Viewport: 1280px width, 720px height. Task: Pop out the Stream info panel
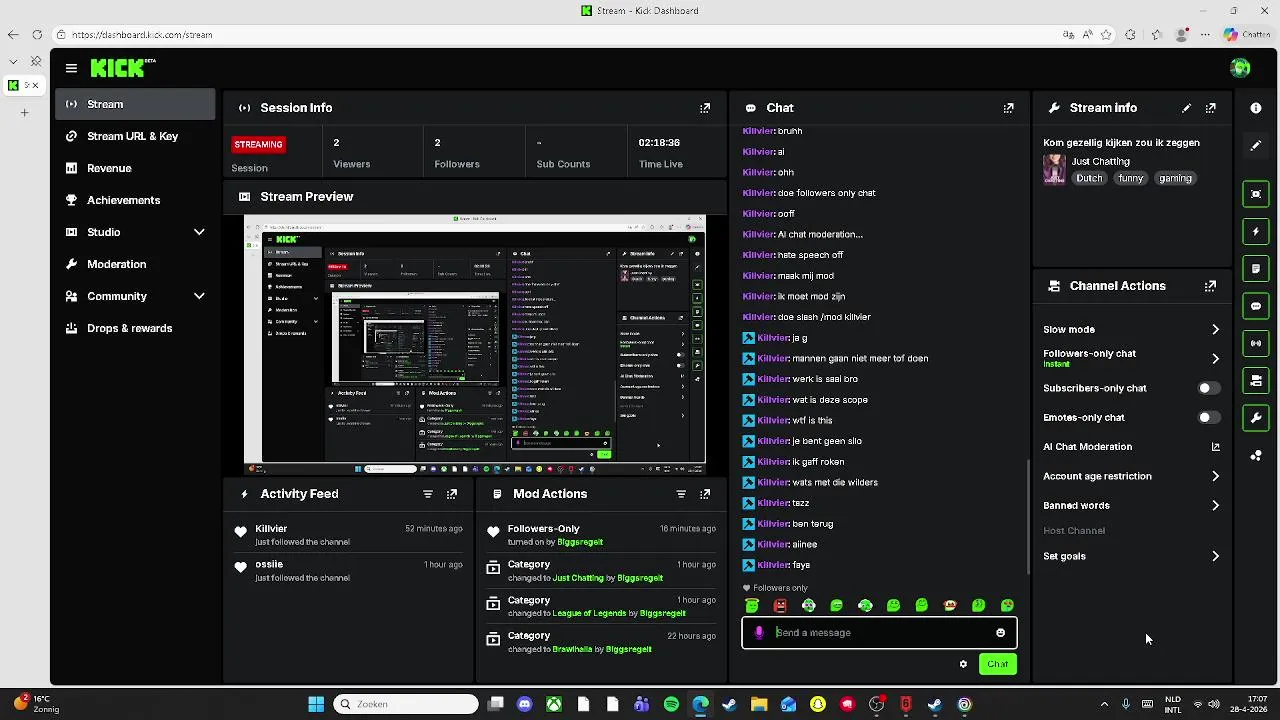[x=1211, y=108]
